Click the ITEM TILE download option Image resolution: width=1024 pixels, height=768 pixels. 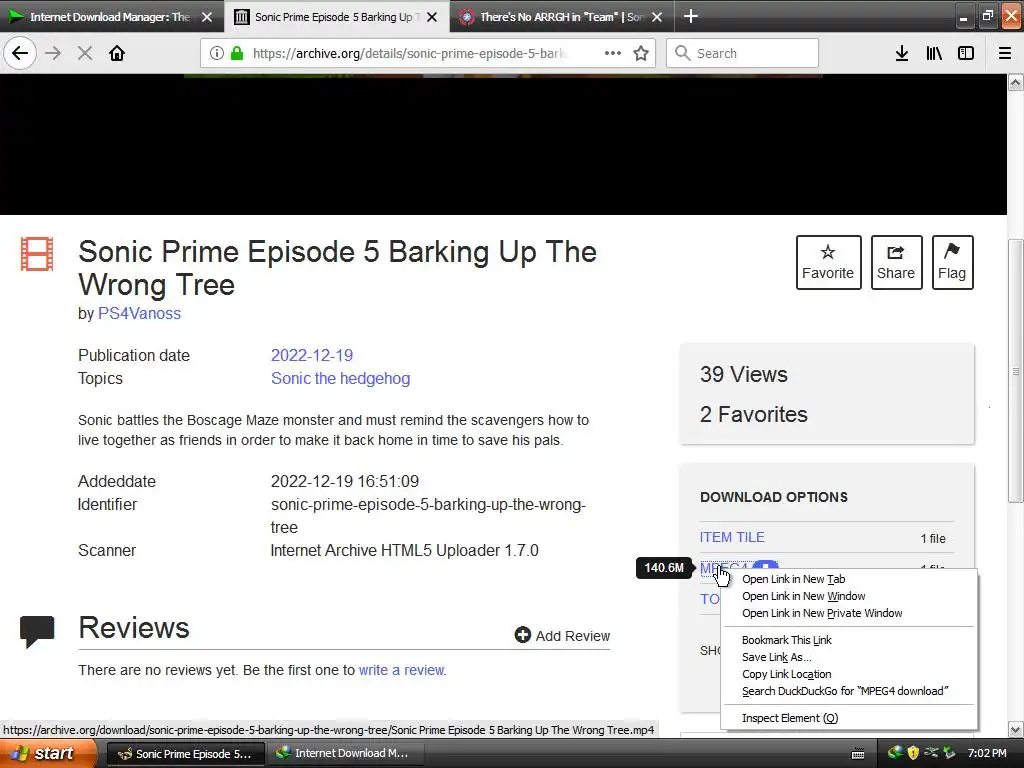coord(732,537)
